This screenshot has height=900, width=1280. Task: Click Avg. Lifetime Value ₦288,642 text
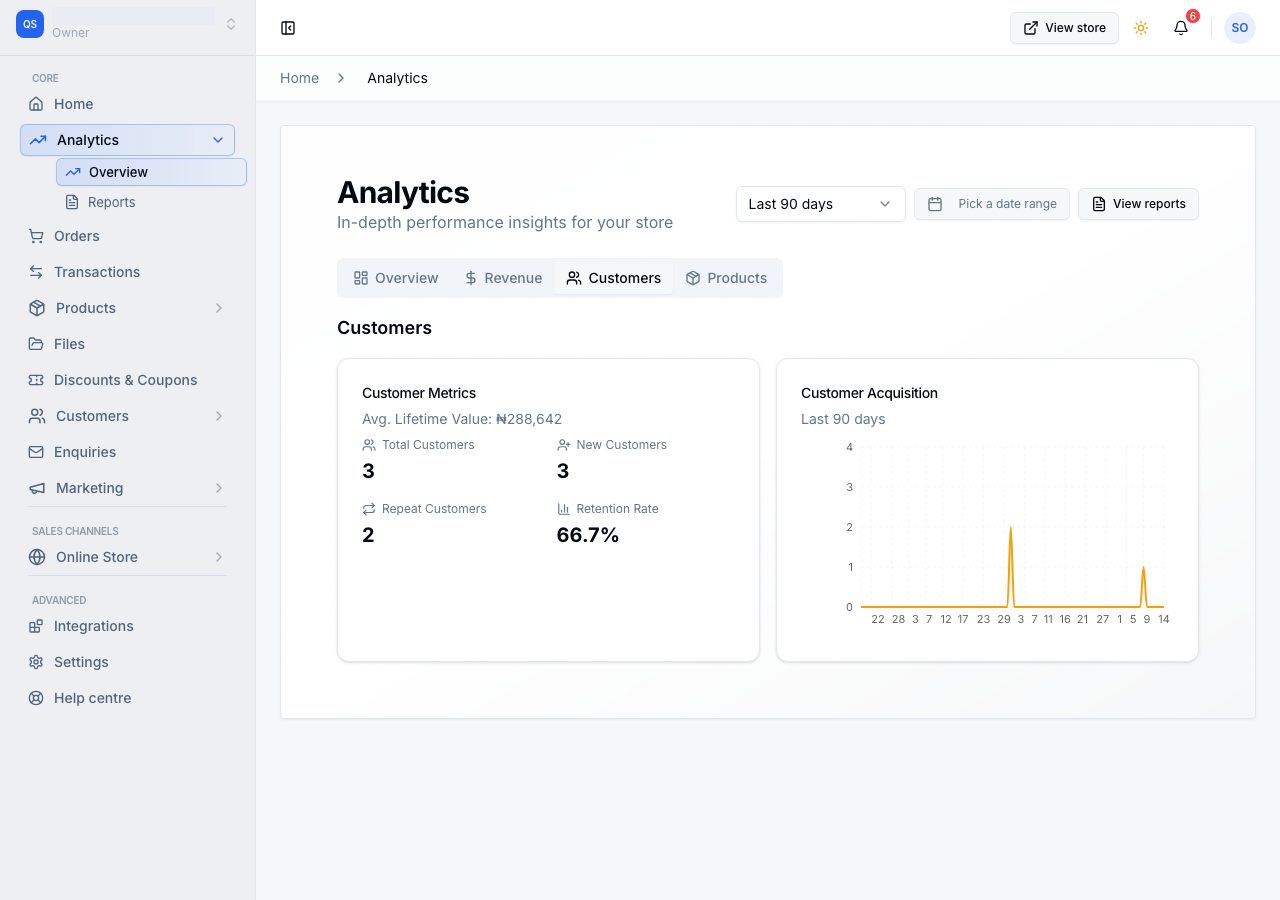462,419
